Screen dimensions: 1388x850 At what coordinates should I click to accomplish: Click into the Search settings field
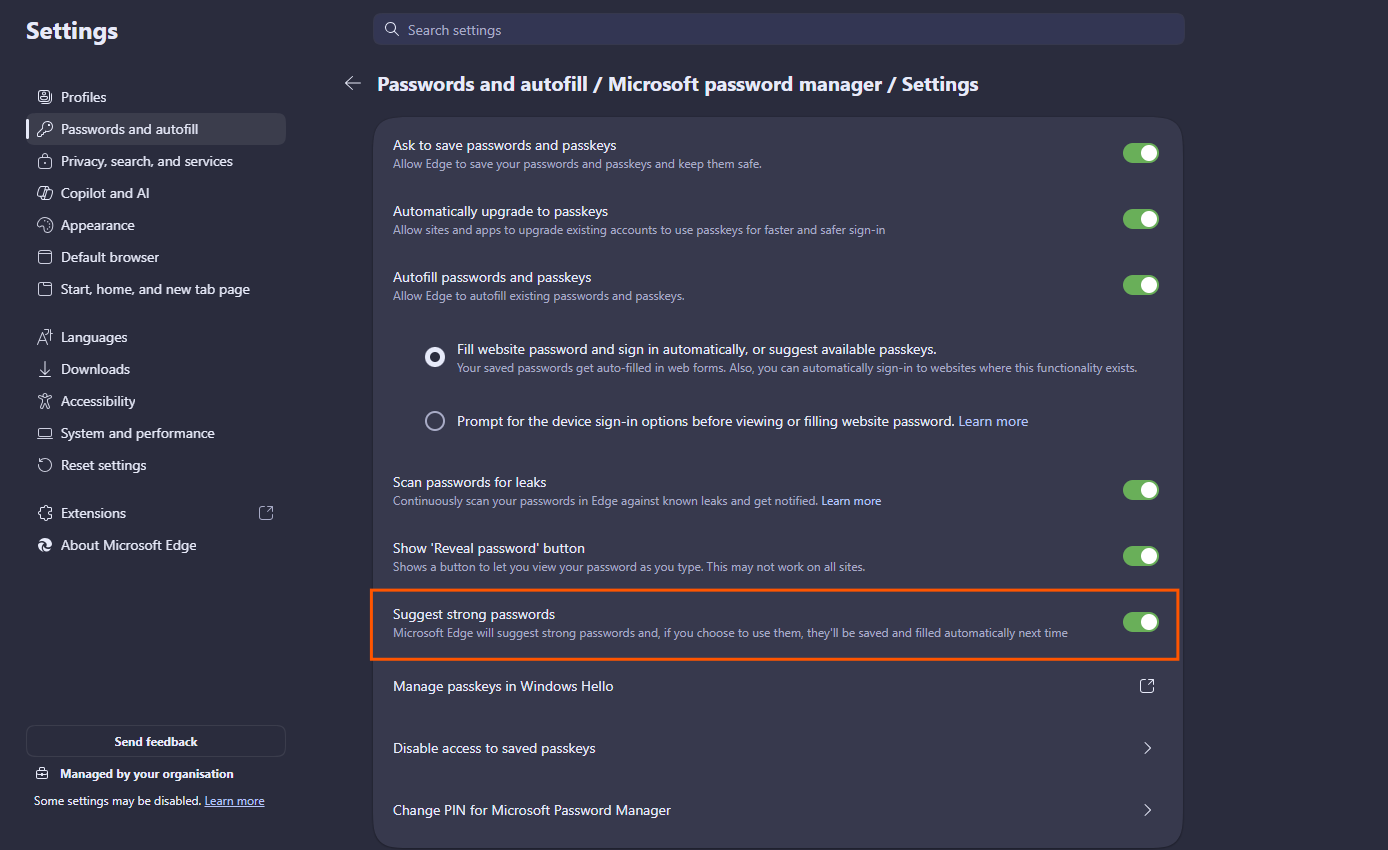pos(779,30)
